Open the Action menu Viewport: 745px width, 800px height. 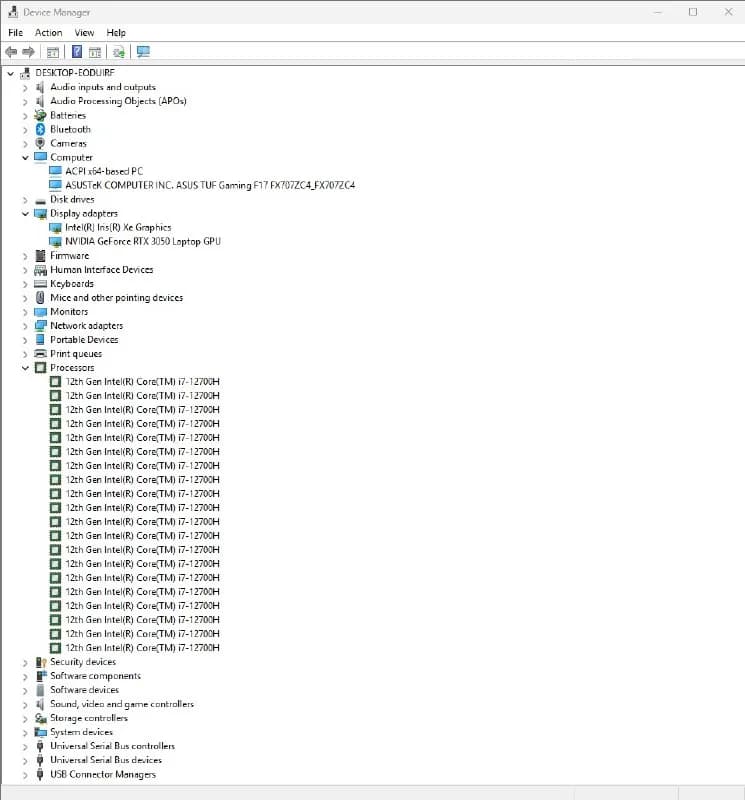pos(48,33)
